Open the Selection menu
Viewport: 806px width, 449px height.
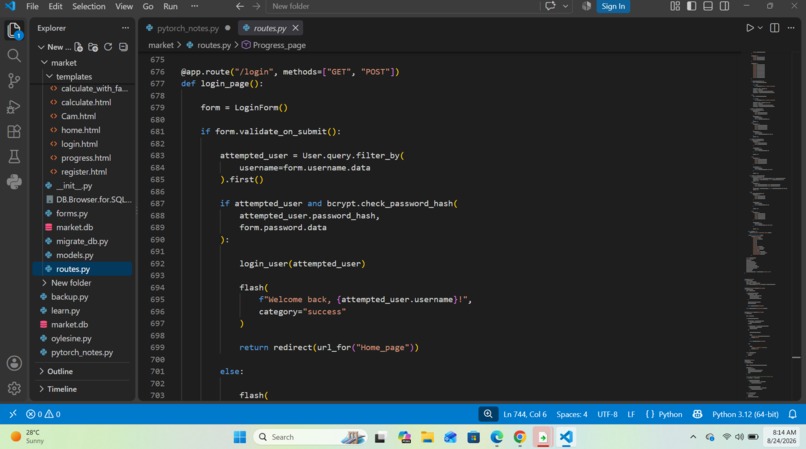click(88, 6)
